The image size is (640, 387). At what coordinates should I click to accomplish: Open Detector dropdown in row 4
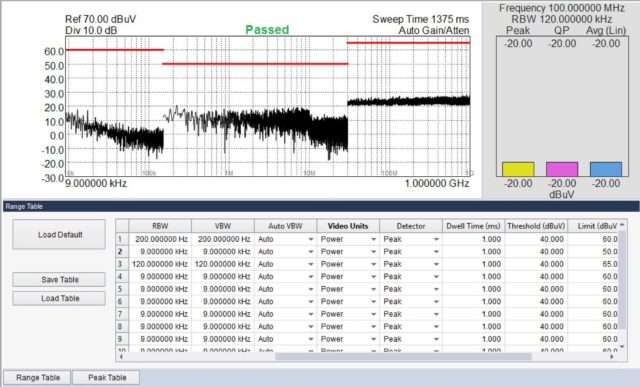pos(436,277)
